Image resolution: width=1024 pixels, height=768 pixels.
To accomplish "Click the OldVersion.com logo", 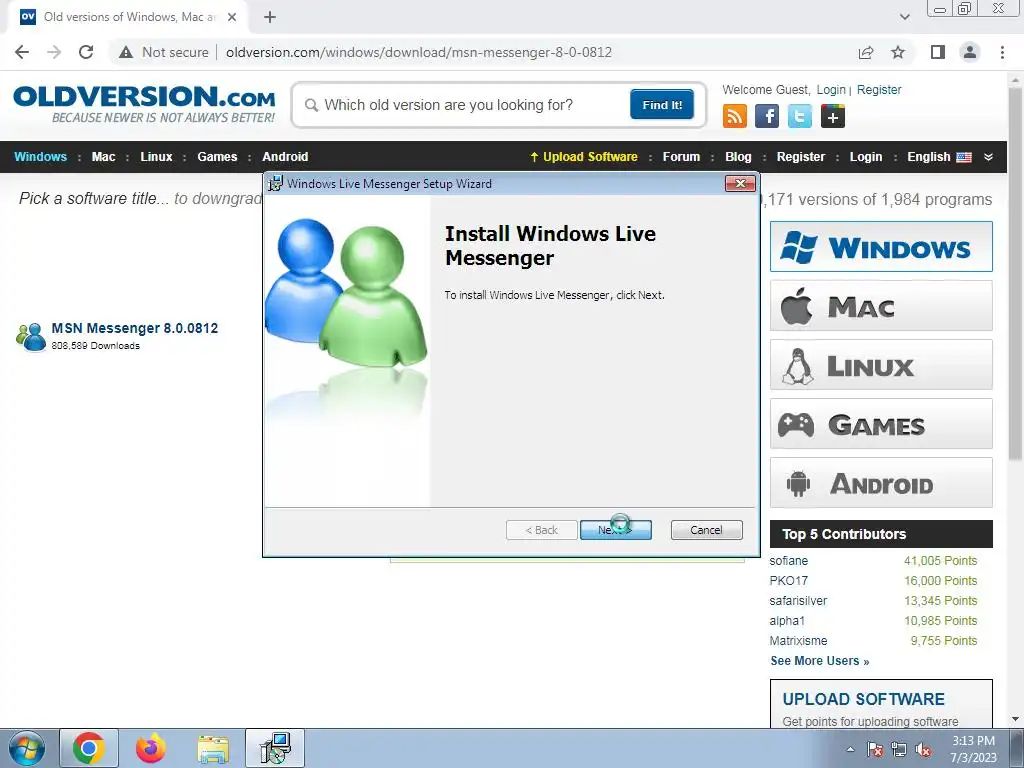I will click(x=144, y=104).
